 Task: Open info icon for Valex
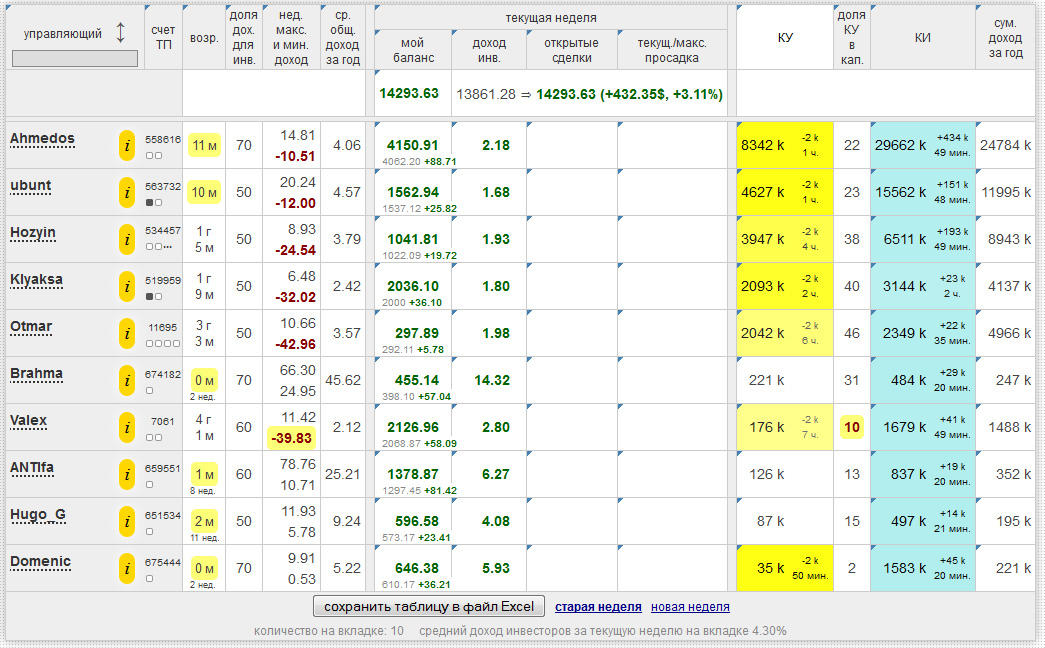(127, 427)
